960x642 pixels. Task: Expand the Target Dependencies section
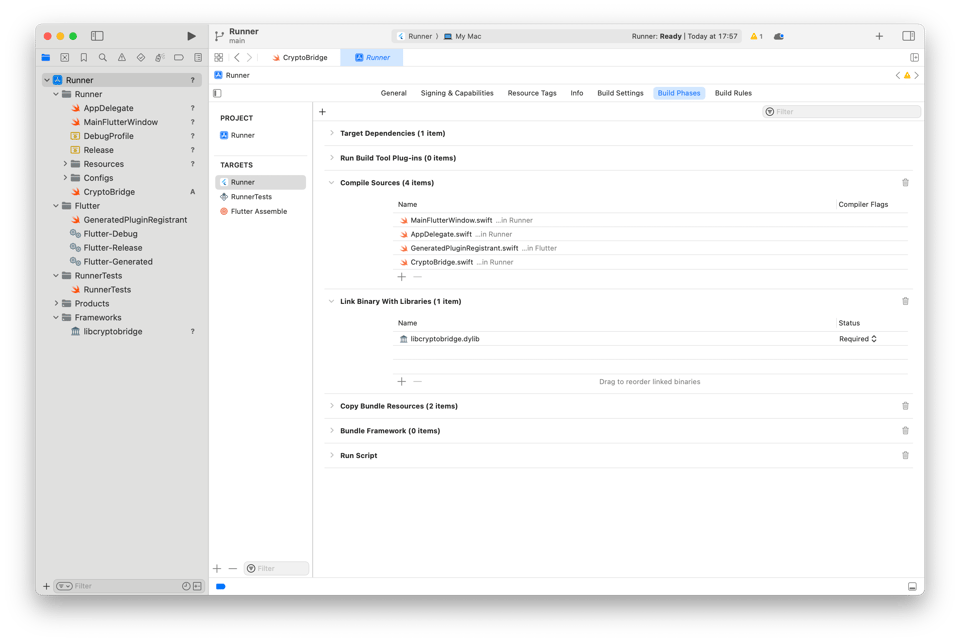(332, 133)
